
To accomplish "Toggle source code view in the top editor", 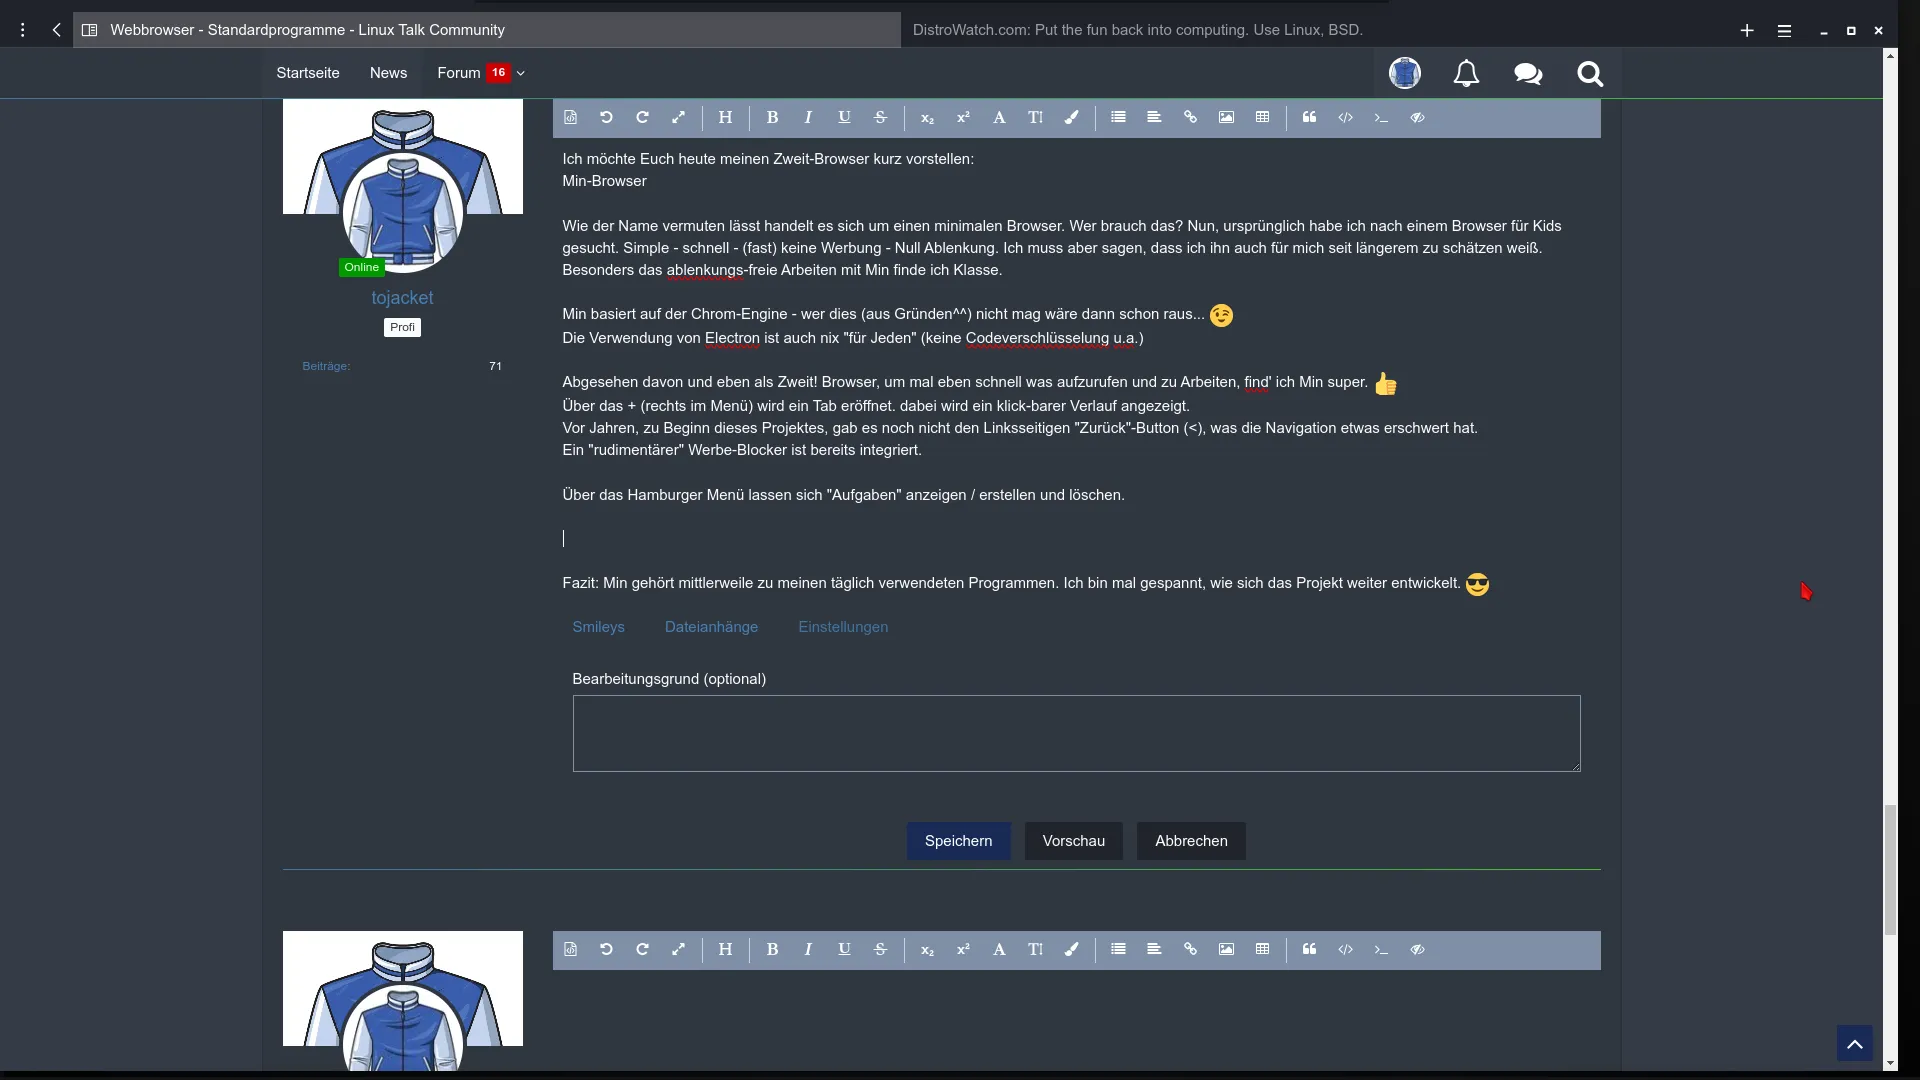I will click(x=570, y=118).
